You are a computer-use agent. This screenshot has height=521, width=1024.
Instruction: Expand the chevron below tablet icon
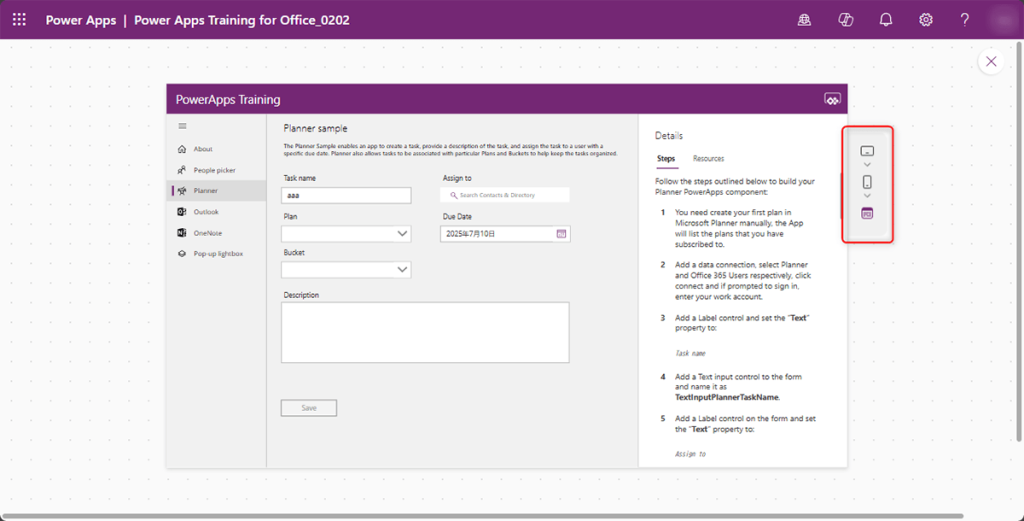(x=867, y=165)
